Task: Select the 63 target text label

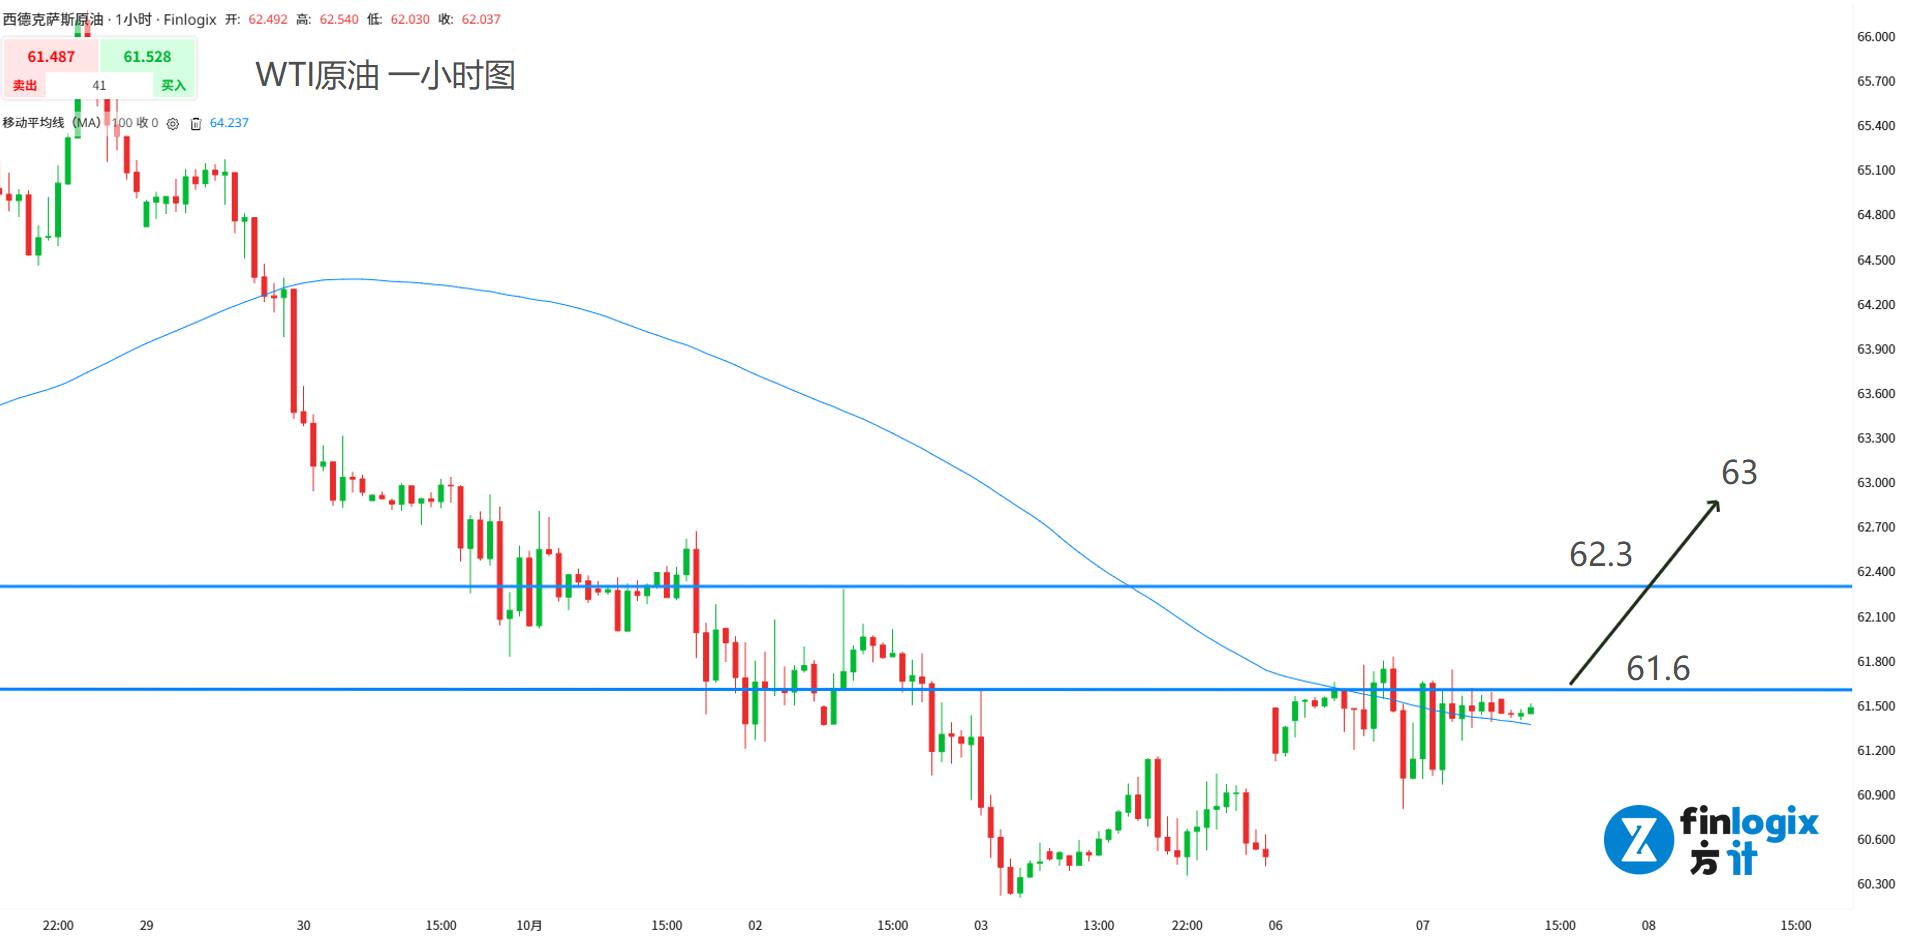Action: 1739,473
